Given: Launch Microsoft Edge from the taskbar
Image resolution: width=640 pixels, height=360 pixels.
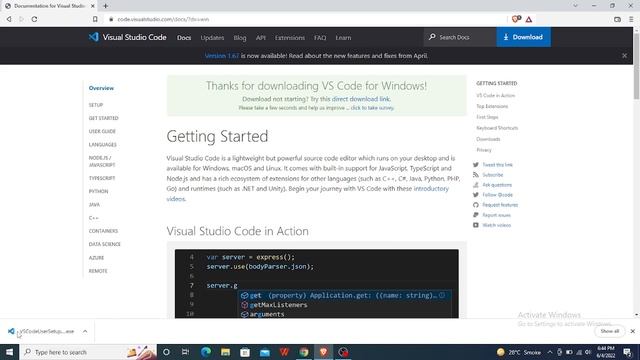Looking at the screenshot, I should tap(206, 352).
